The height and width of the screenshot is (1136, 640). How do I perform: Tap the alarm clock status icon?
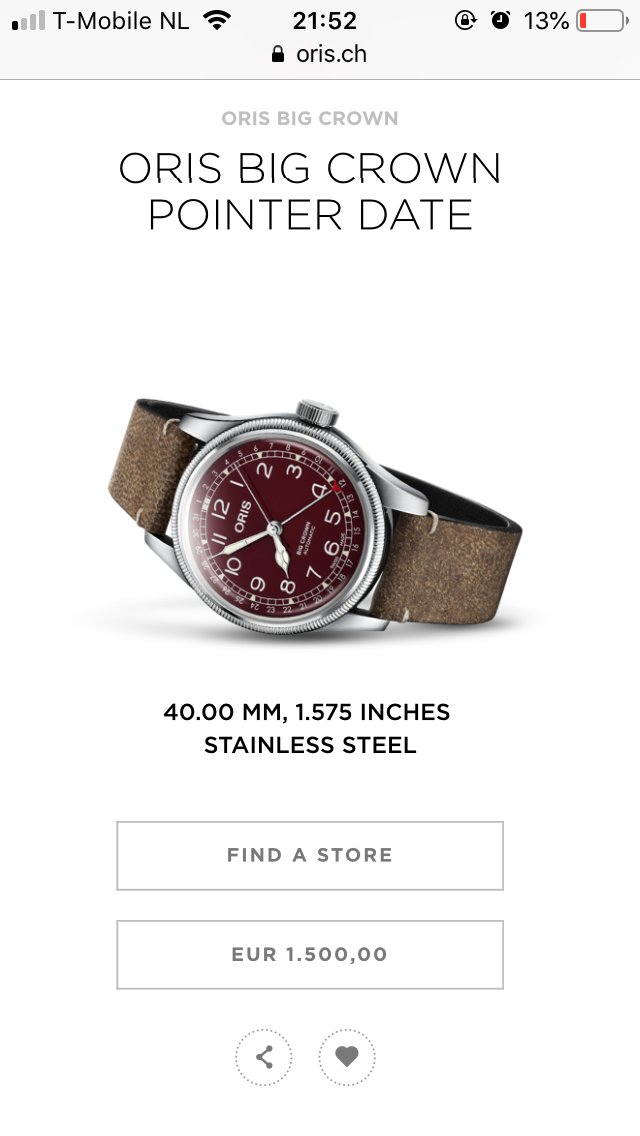pyautogui.click(x=500, y=20)
